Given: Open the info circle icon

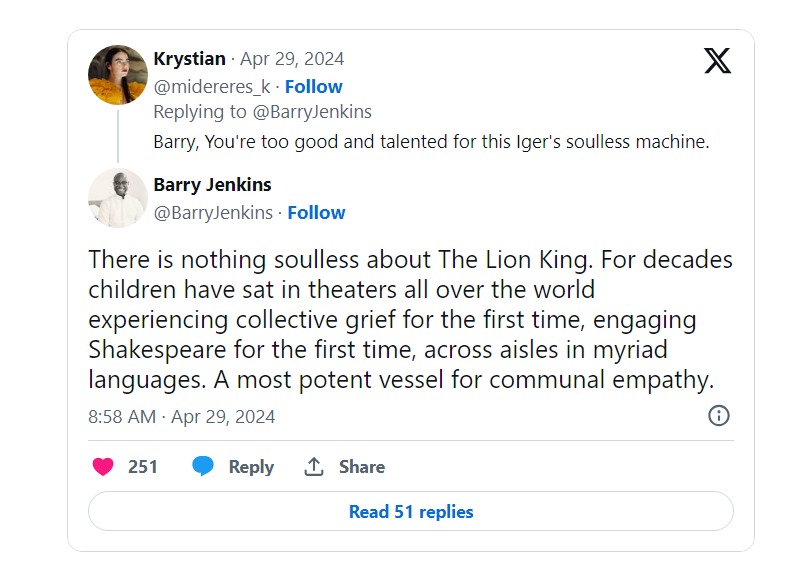Looking at the screenshot, I should pos(718,416).
